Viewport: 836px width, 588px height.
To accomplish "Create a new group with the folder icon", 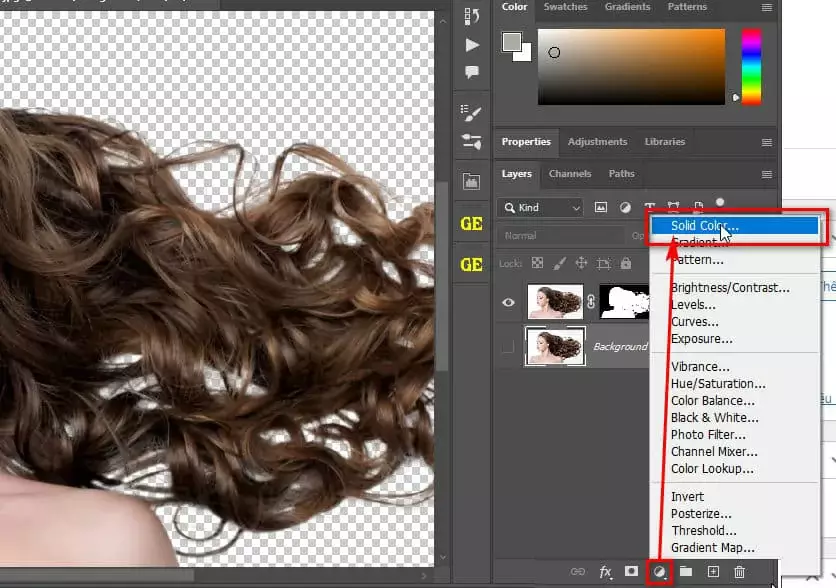I will coord(688,574).
